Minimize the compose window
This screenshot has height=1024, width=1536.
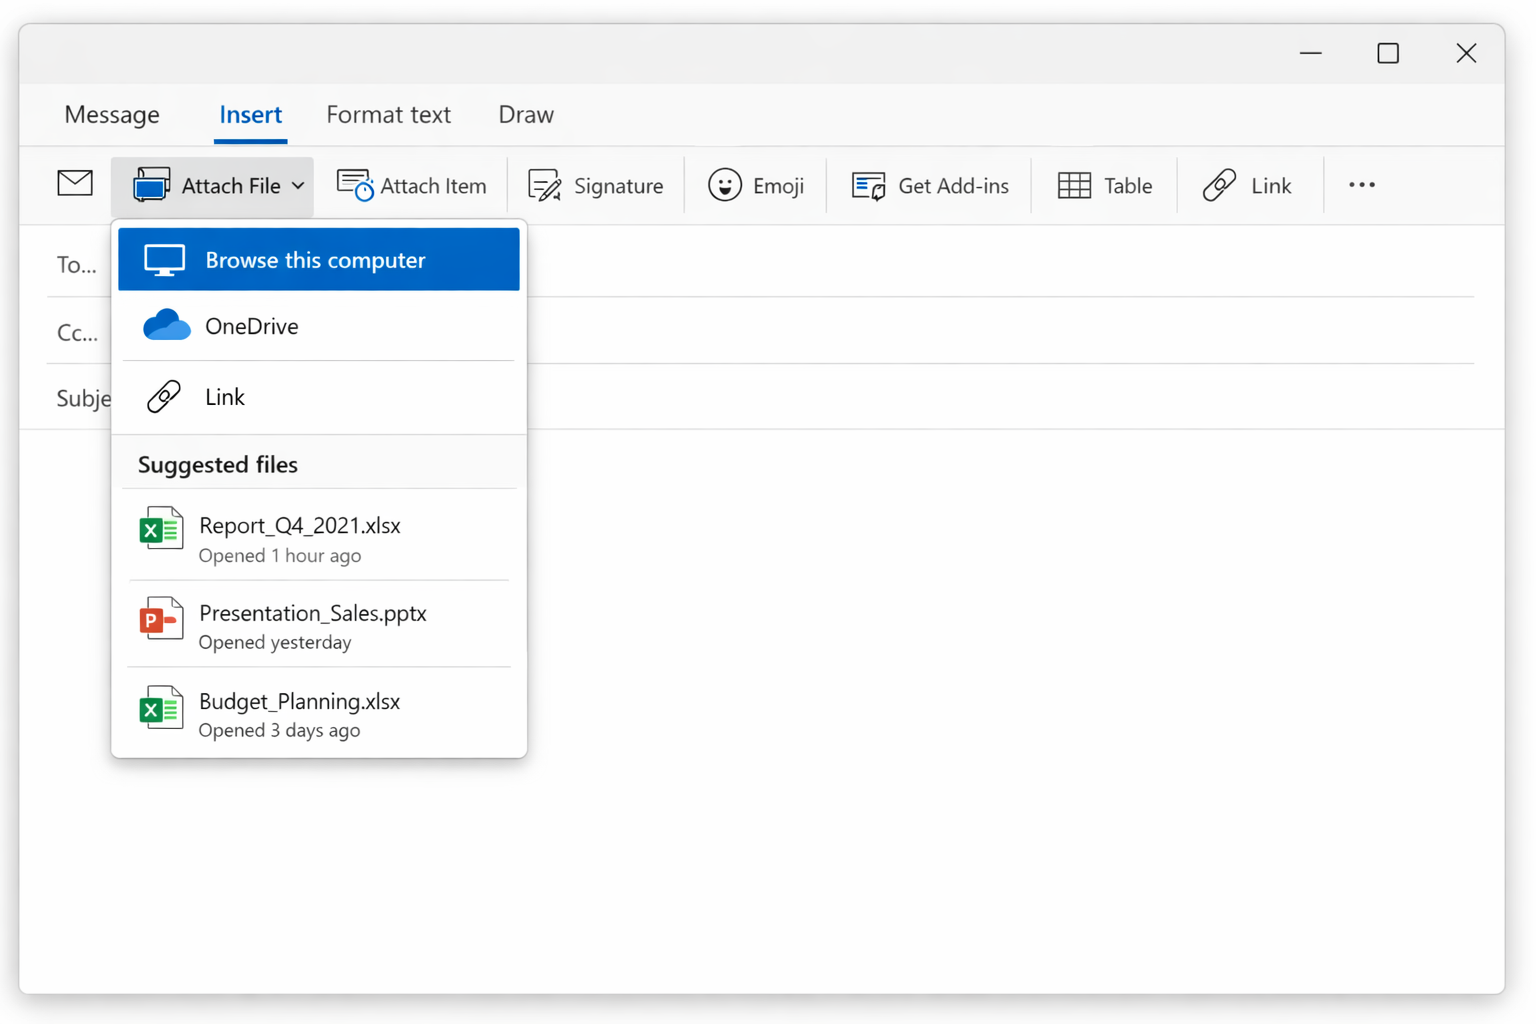(1311, 53)
